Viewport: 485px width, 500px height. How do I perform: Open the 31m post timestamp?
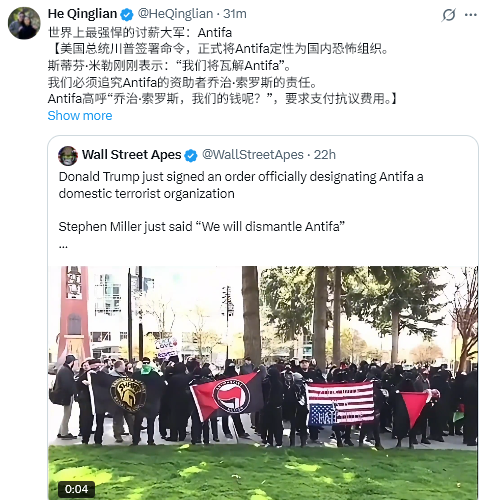(235, 14)
